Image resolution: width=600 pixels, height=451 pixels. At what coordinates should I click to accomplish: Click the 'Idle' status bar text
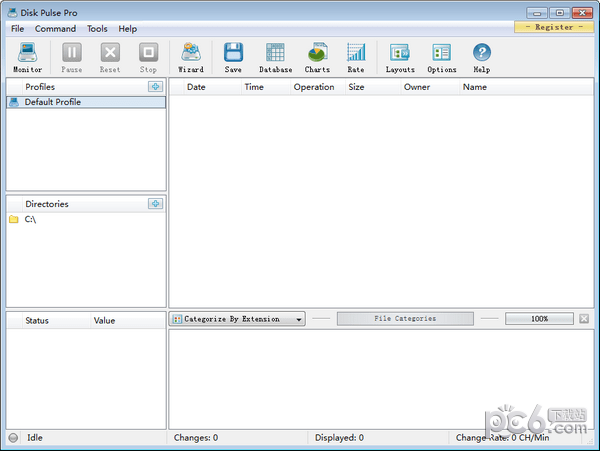coord(35,438)
